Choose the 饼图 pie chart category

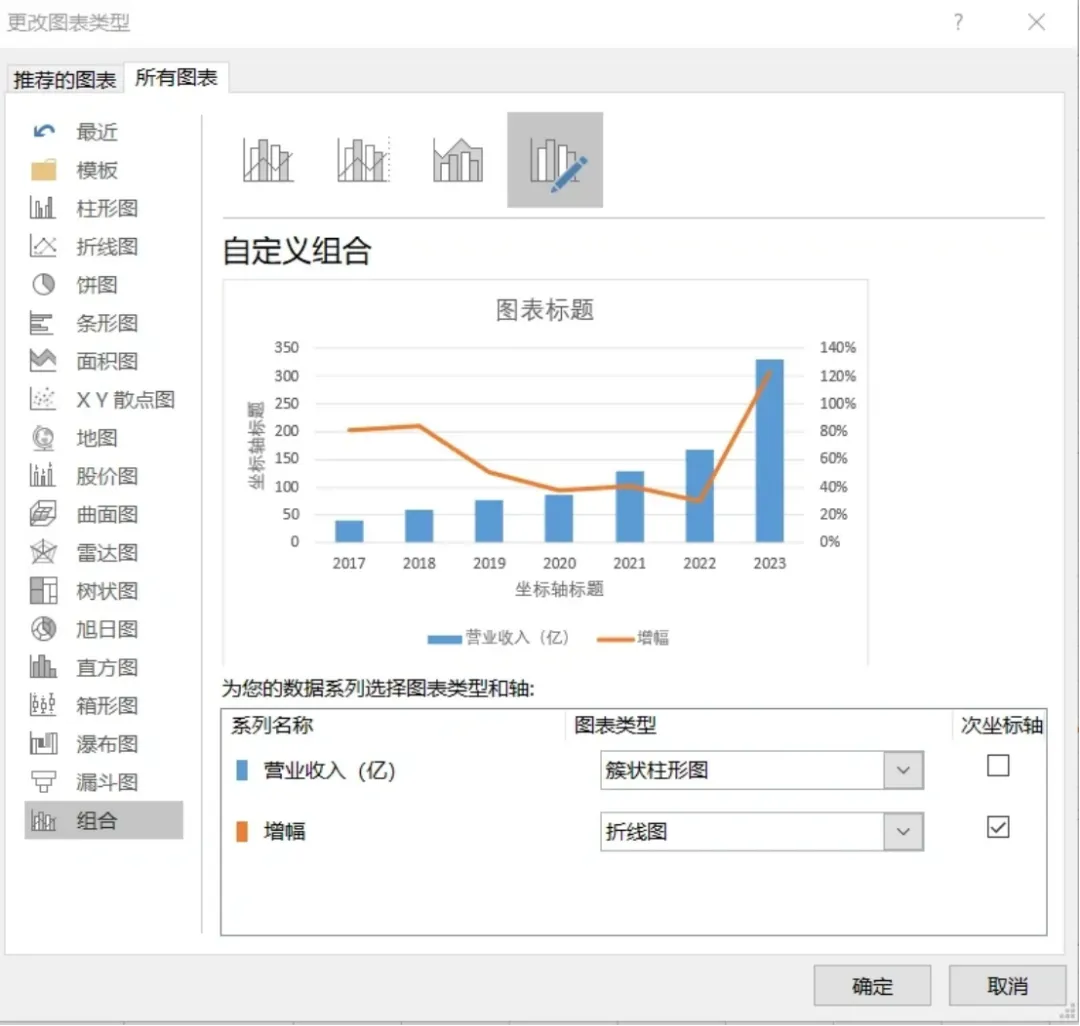[x=103, y=284]
